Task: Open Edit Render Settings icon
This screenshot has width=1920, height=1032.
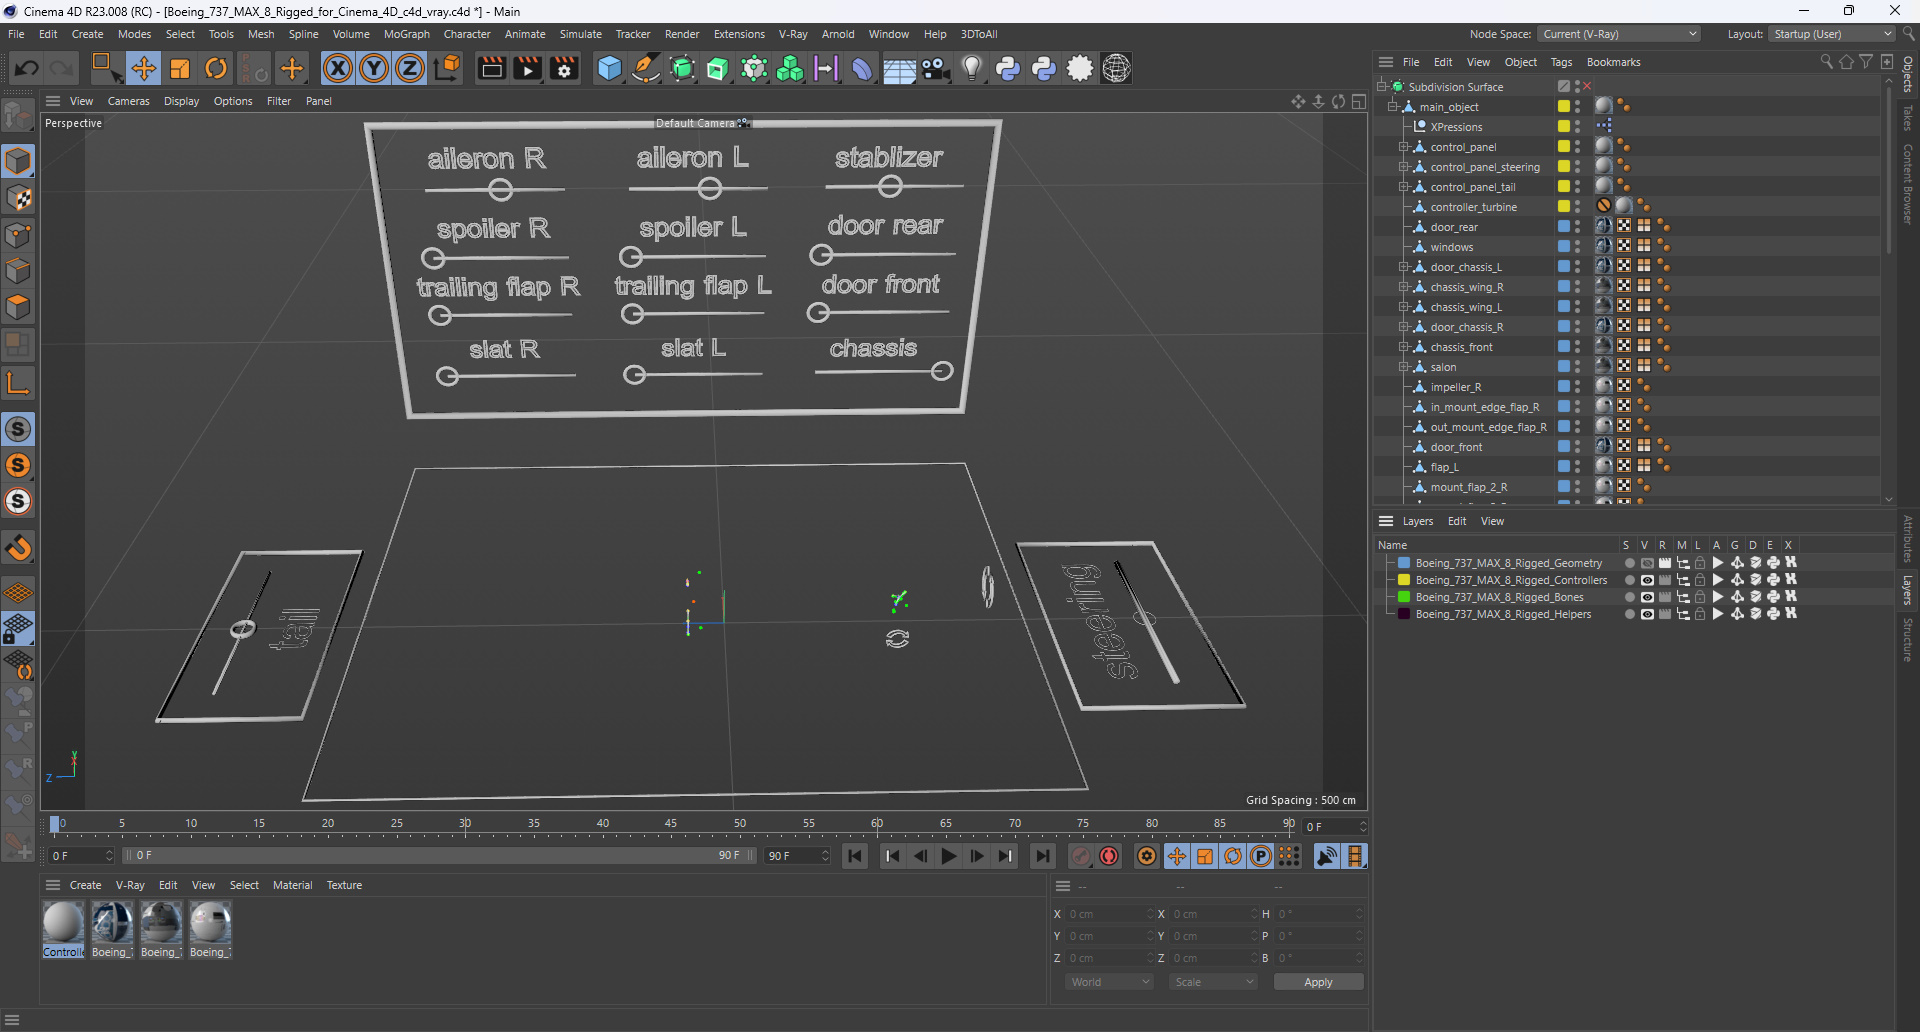Action: click(564, 68)
